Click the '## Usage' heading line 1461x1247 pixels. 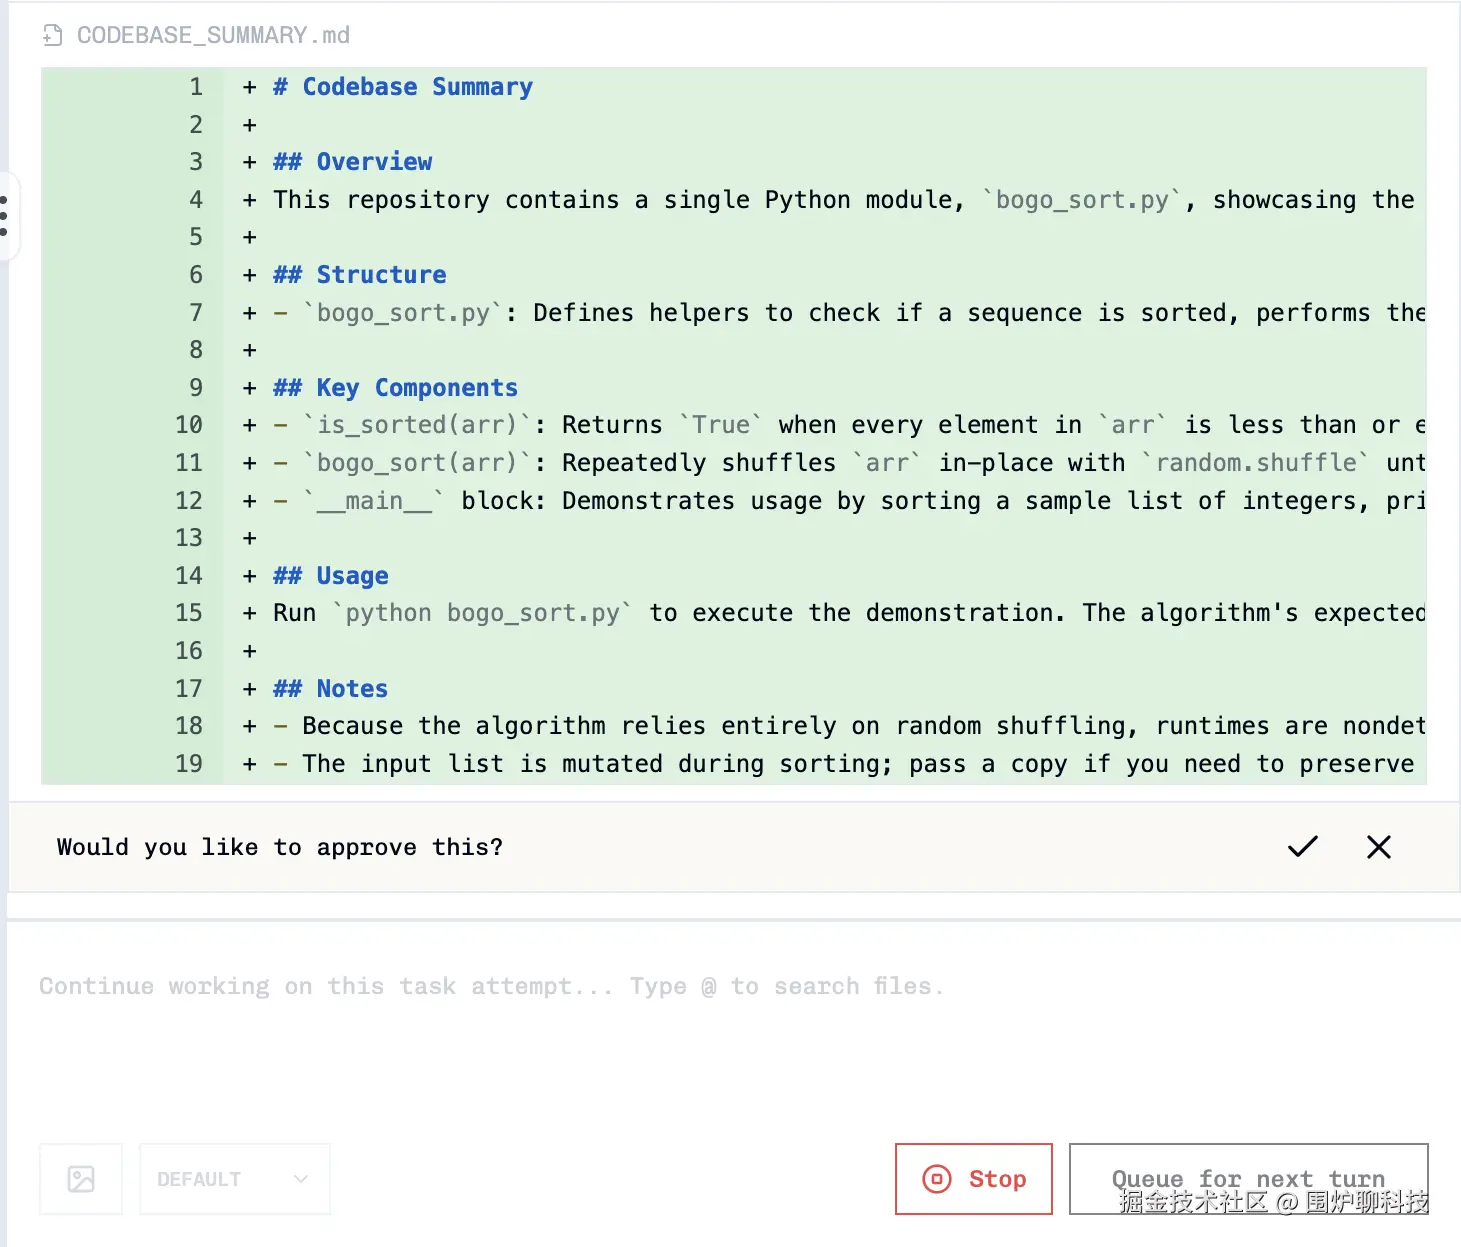tap(331, 576)
